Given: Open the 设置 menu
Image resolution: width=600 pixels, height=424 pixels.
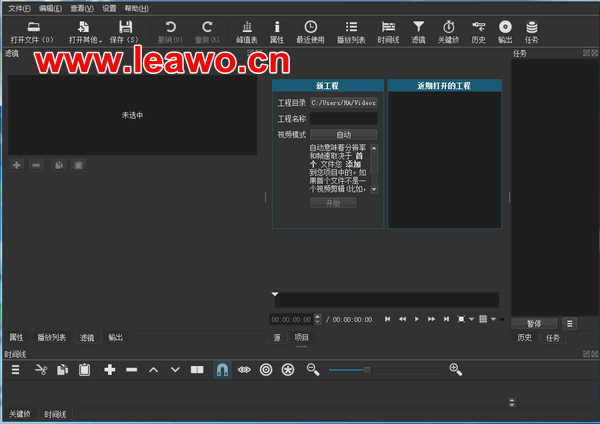Looking at the screenshot, I should (x=109, y=8).
